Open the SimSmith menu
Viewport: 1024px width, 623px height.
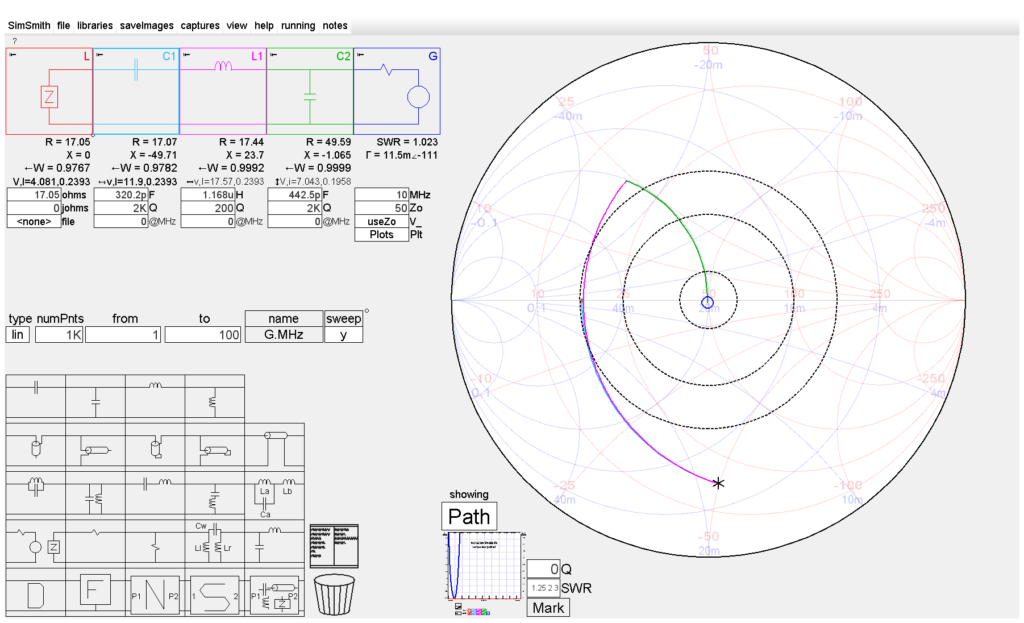(29, 25)
